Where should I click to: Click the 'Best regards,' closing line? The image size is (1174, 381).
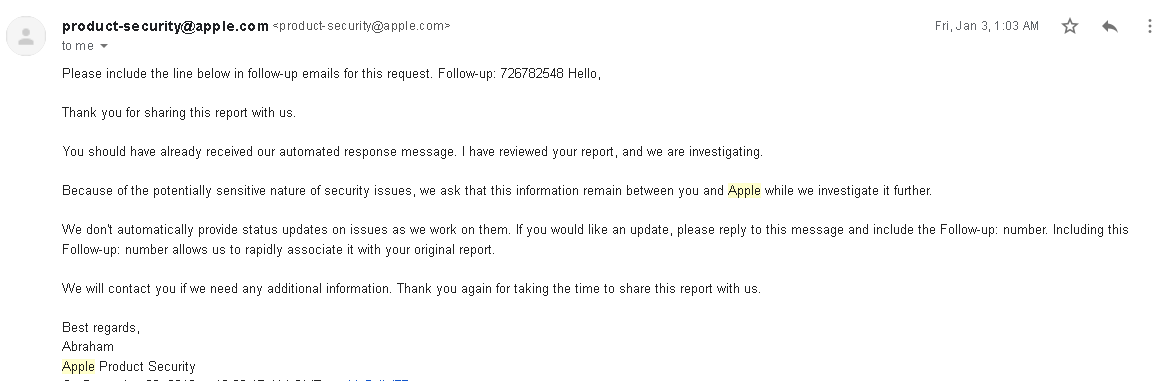tap(101, 328)
